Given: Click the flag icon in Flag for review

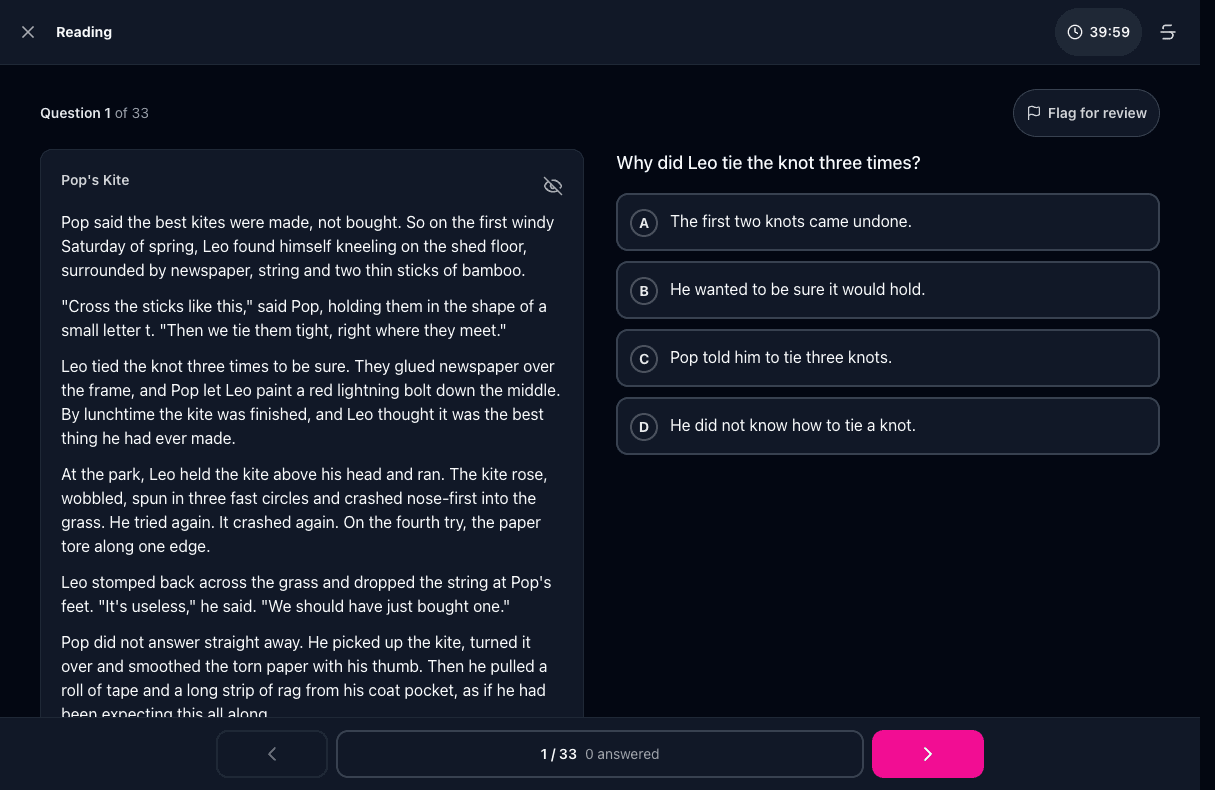Looking at the screenshot, I should pyautogui.click(x=1034, y=113).
